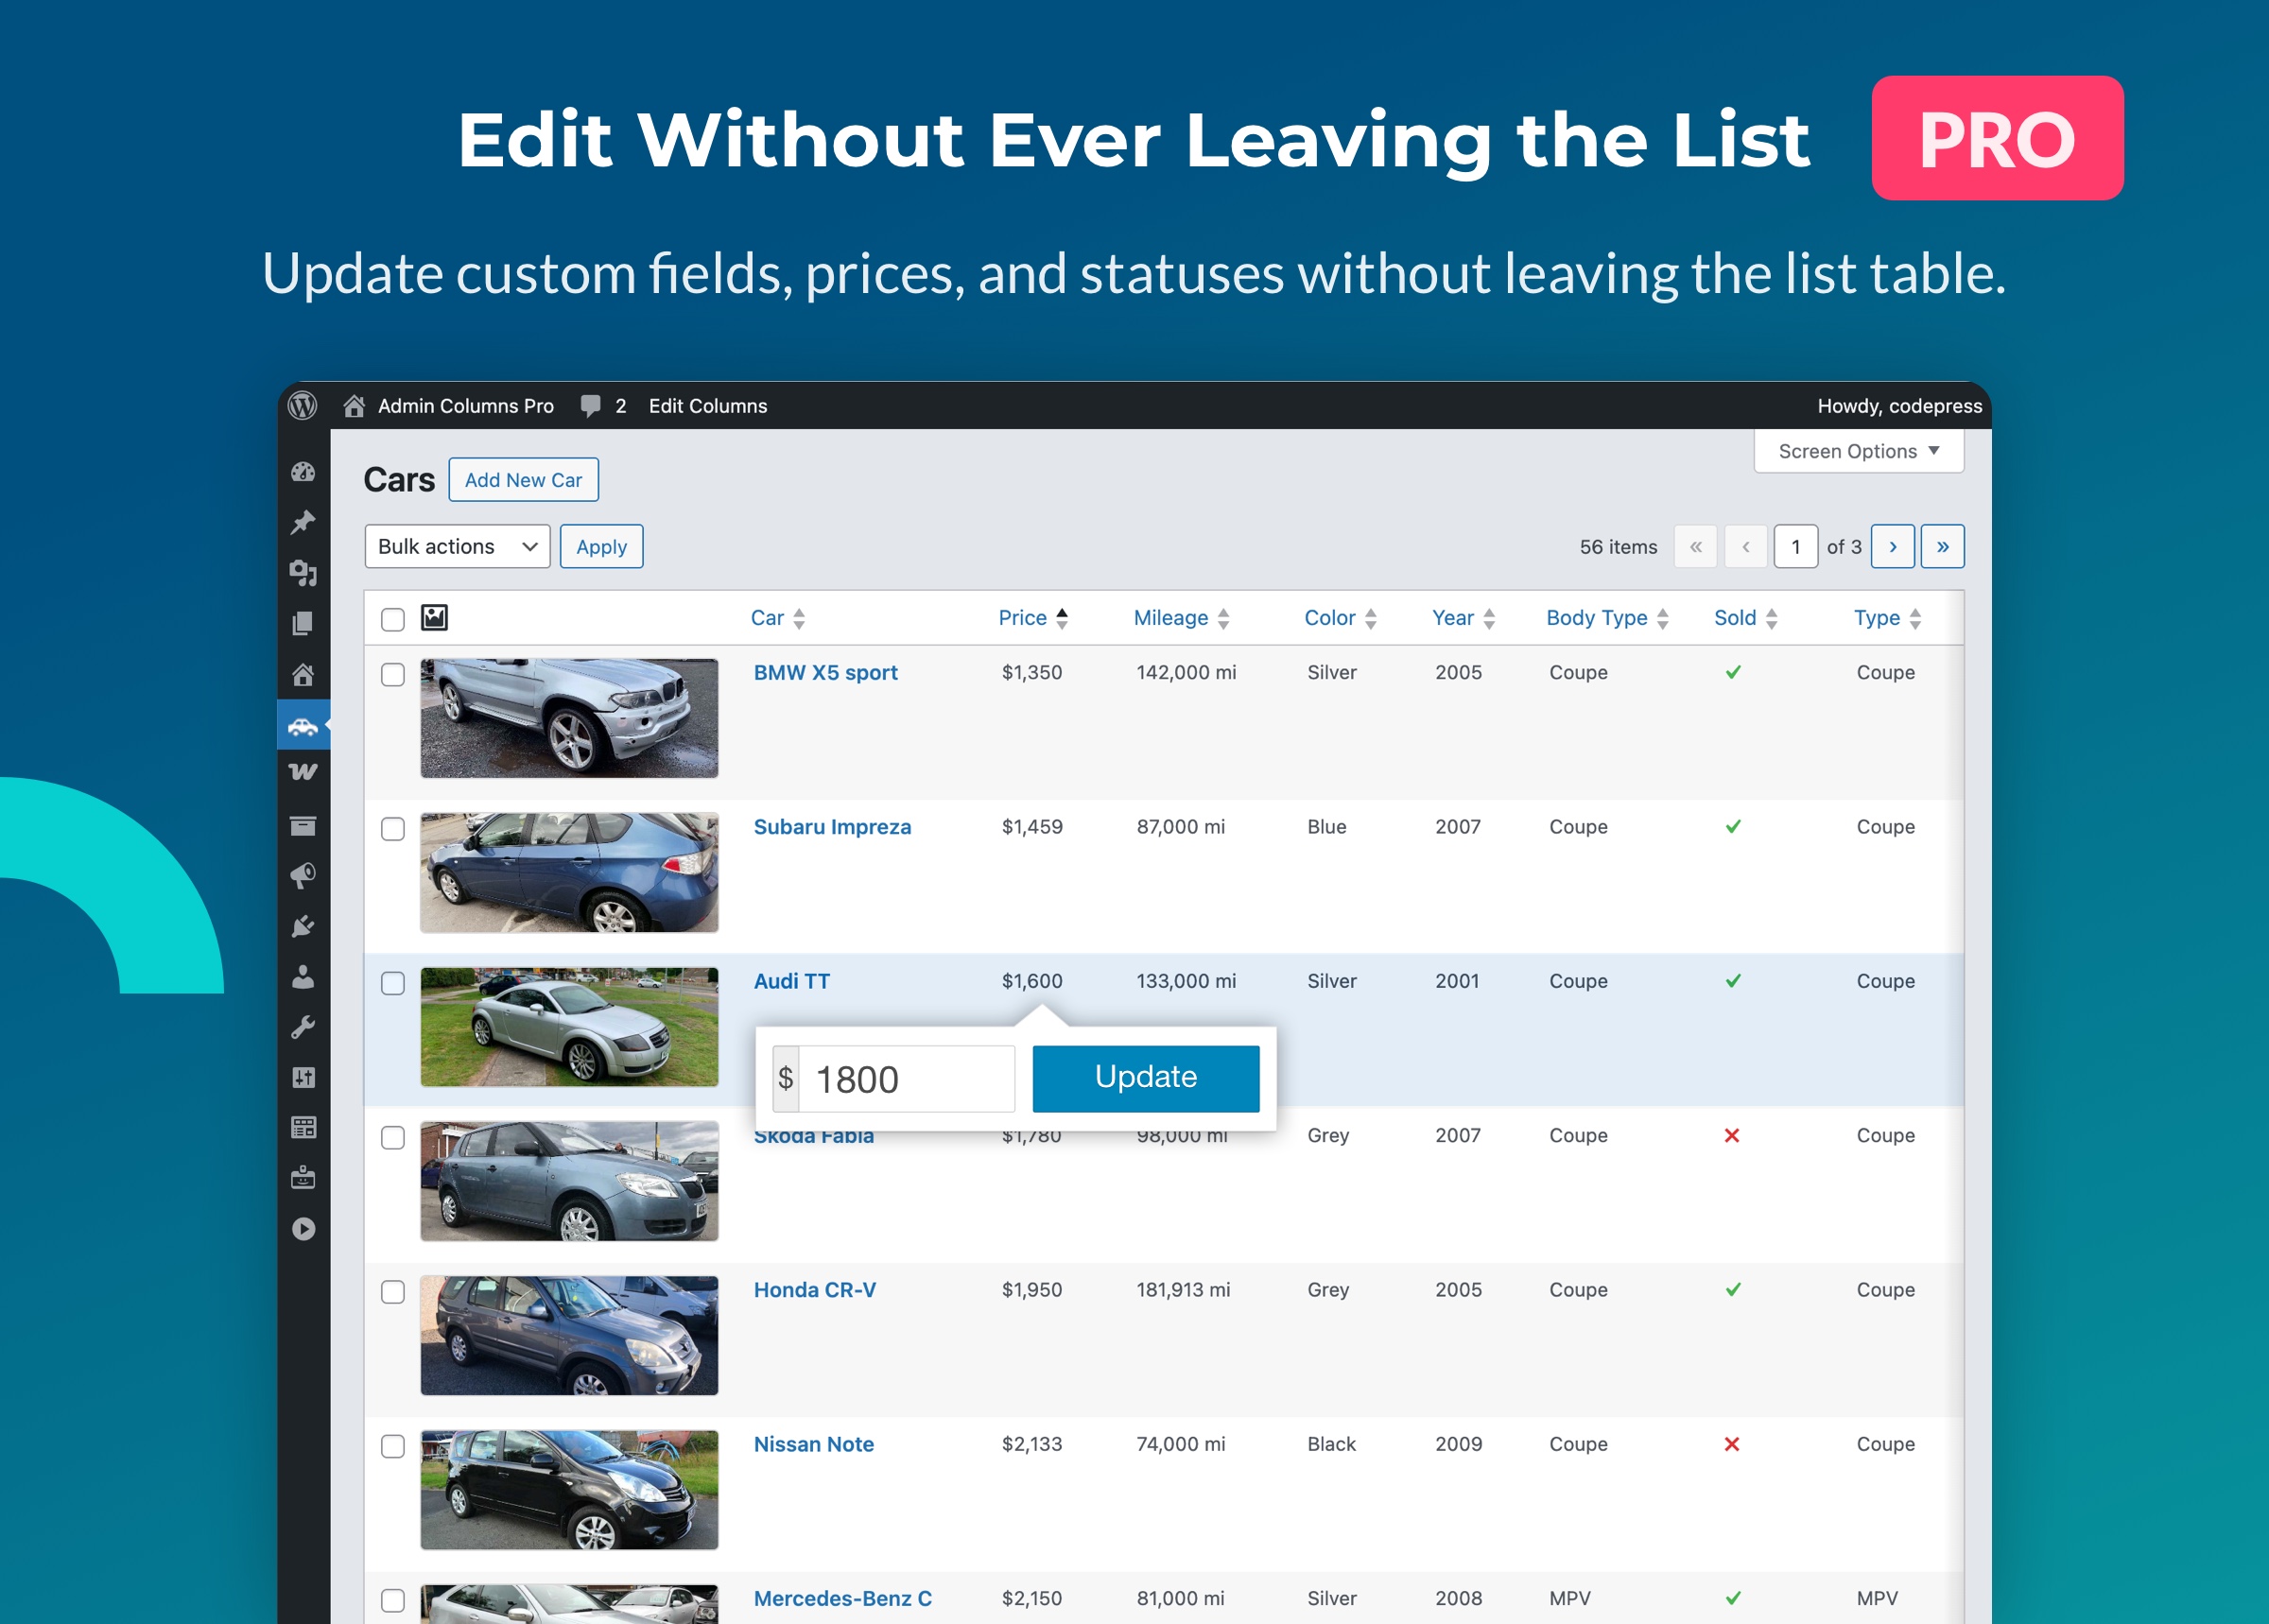Screen dimensions: 2269x1624
Task: Click the Update button to save the price
Action: coord(1145,1077)
